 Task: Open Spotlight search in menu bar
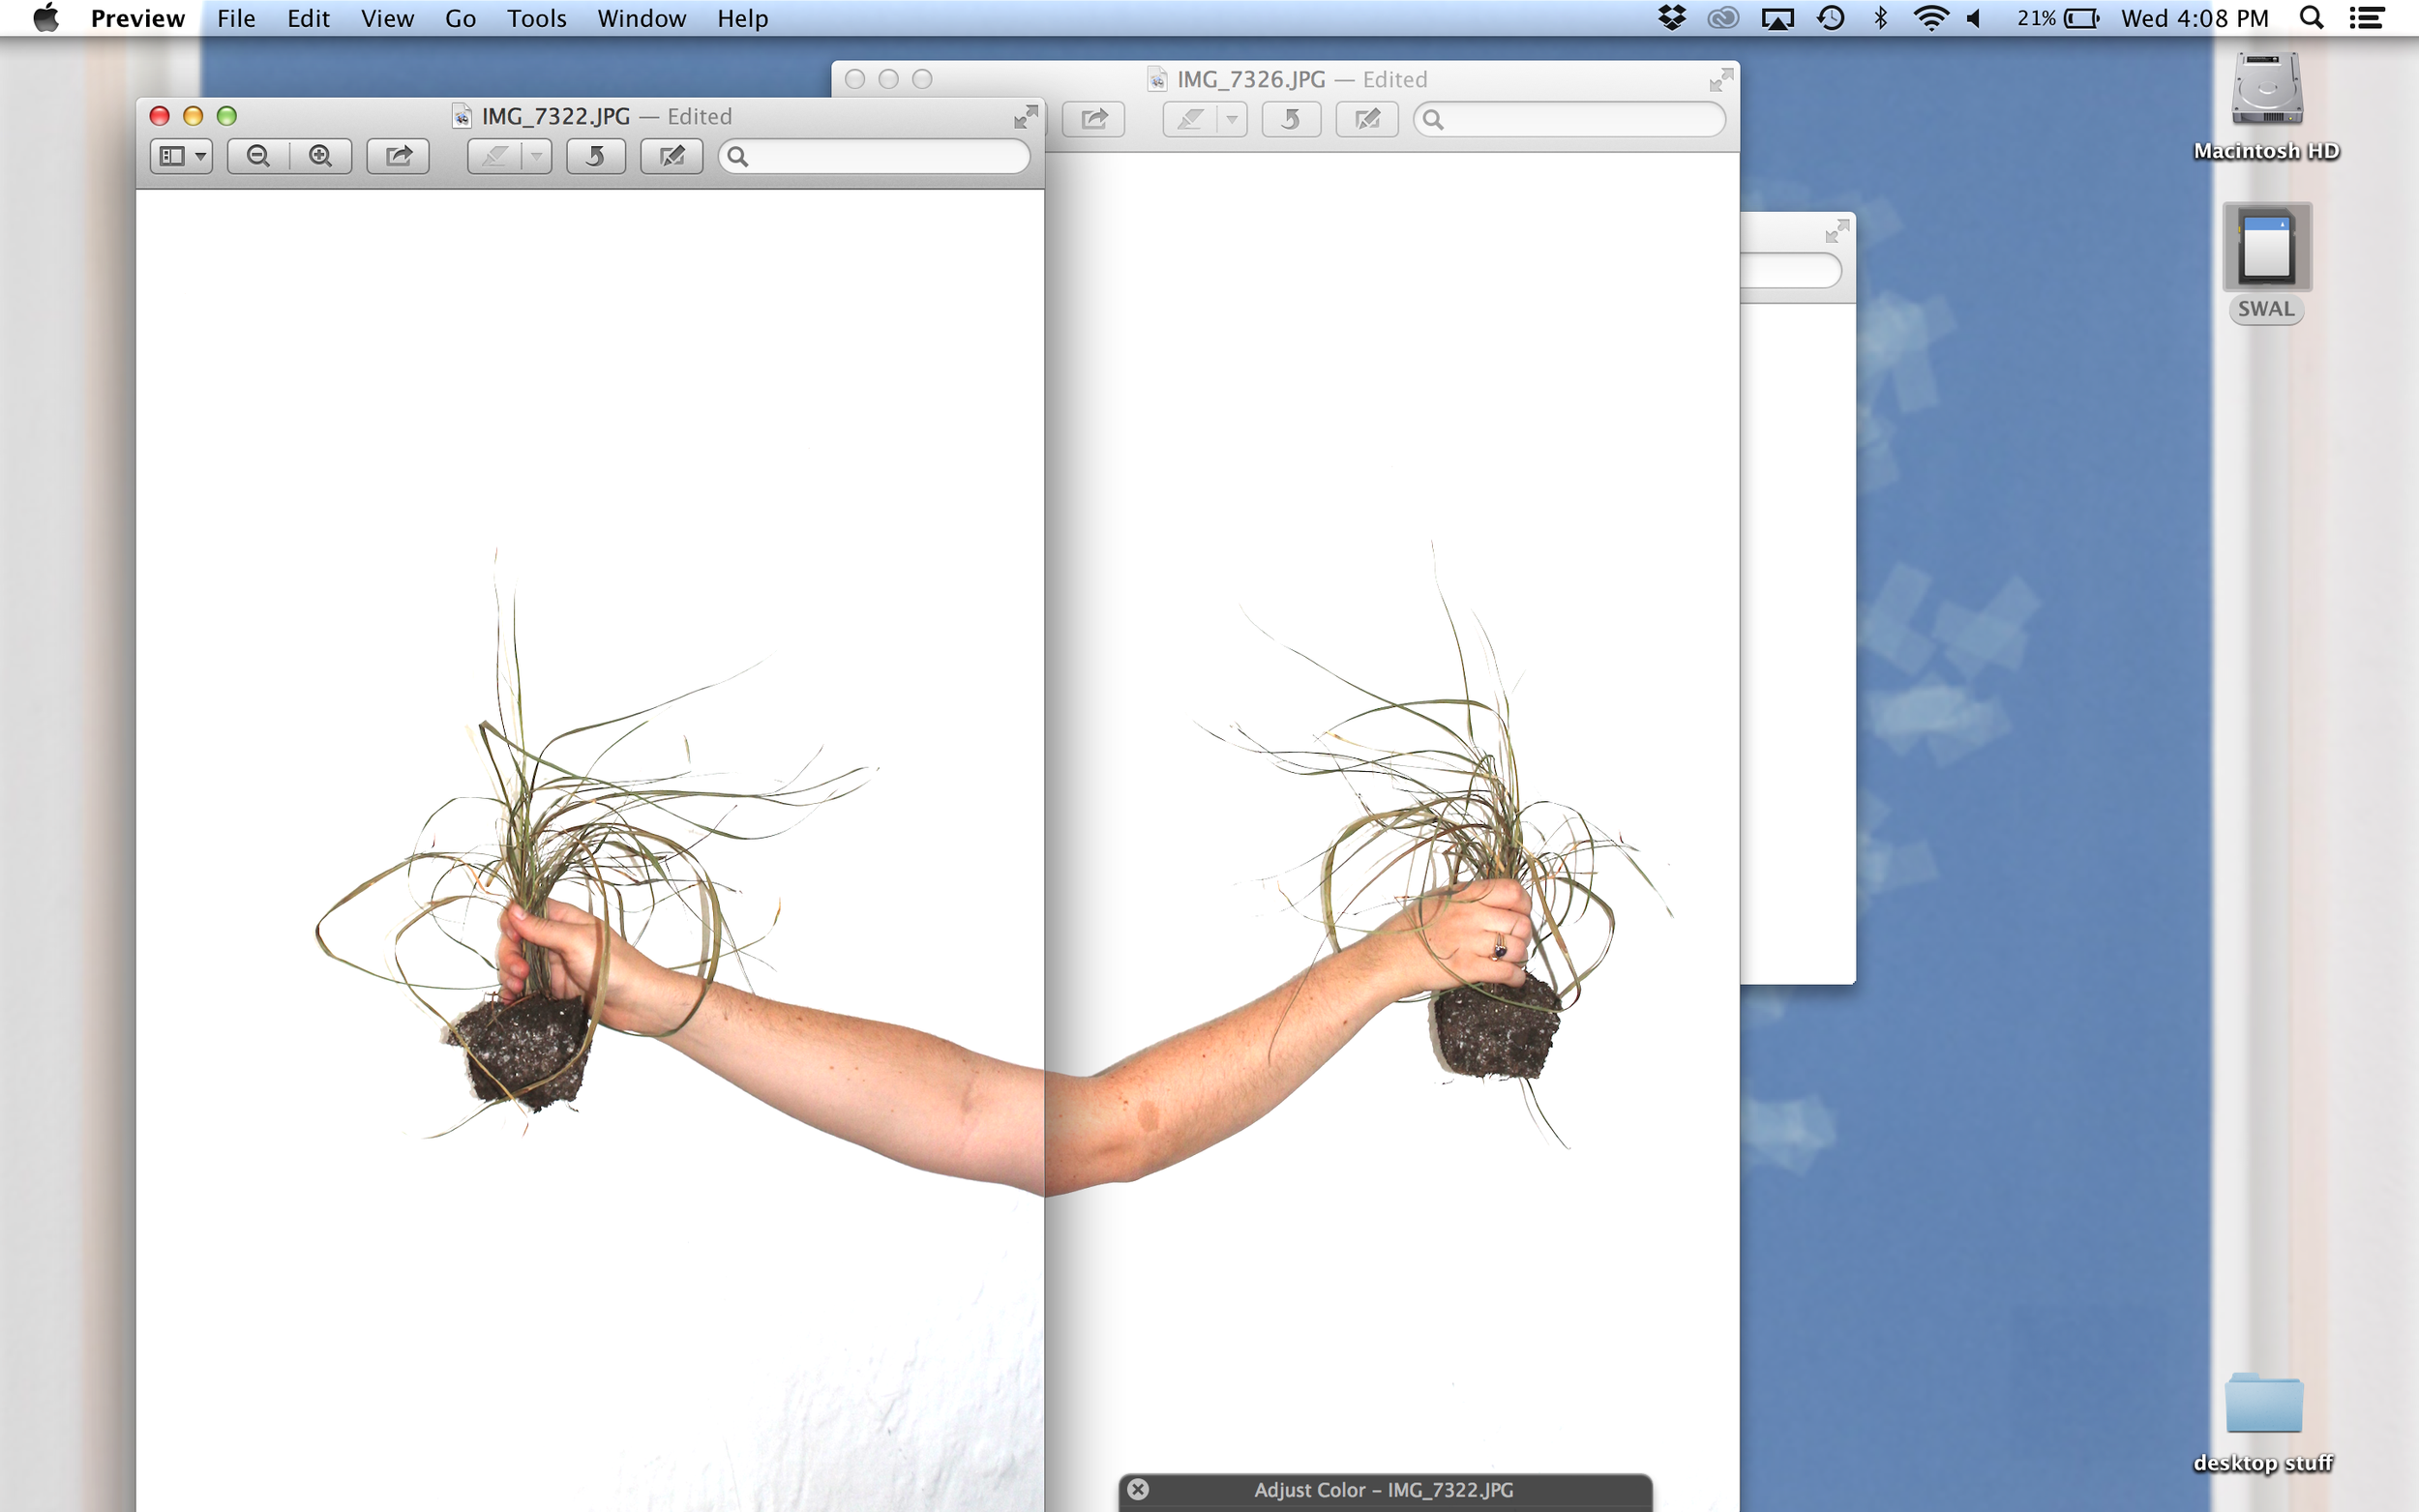point(2310,18)
